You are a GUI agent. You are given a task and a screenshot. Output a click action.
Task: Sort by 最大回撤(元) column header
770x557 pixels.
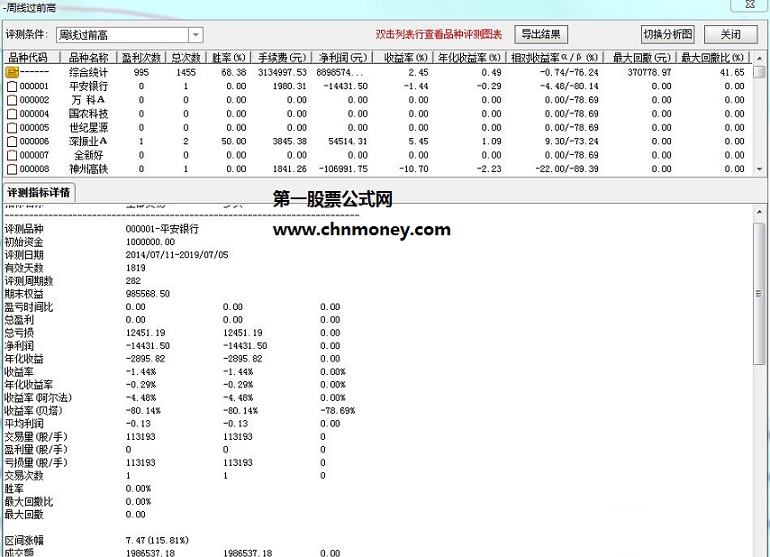pos(640,57)
